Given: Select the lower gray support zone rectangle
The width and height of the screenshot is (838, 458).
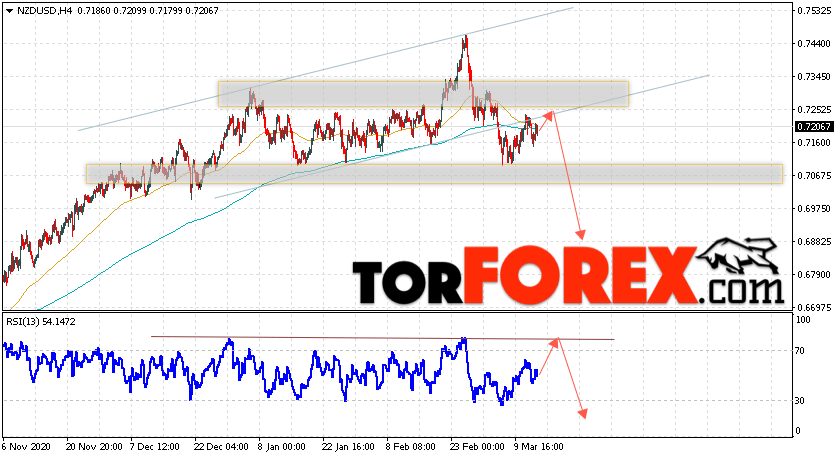Looking at the screenshot, I should click(x=434, y=174).
